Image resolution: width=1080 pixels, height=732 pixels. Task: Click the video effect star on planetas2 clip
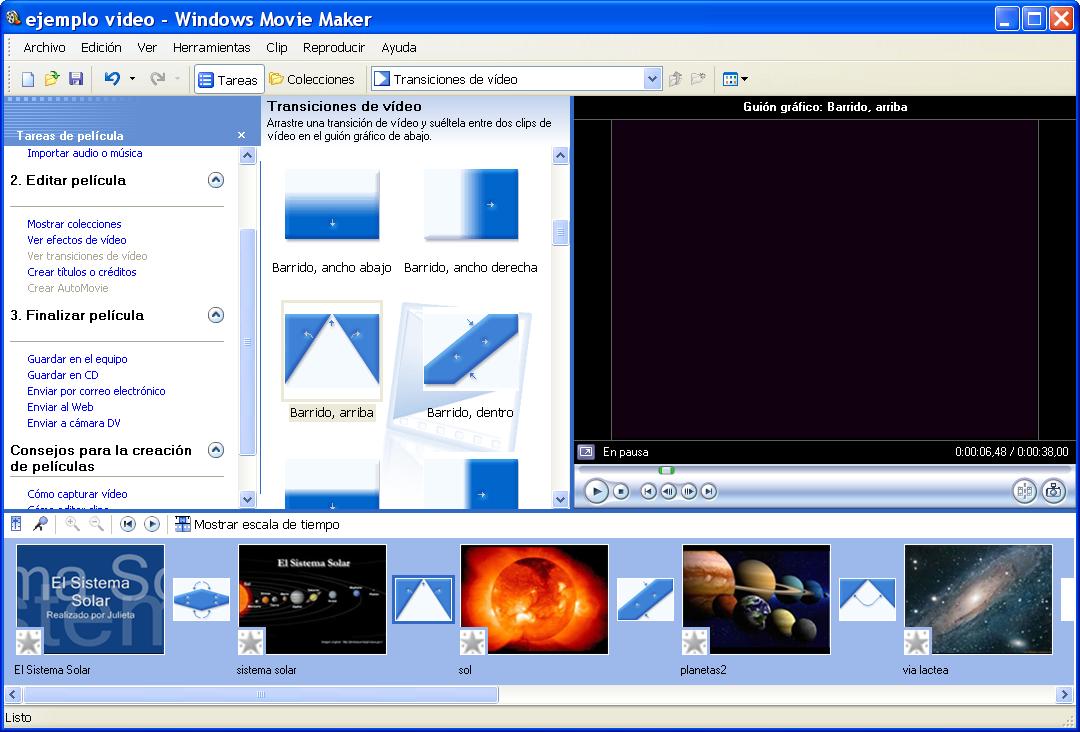[x=695, y=642]
